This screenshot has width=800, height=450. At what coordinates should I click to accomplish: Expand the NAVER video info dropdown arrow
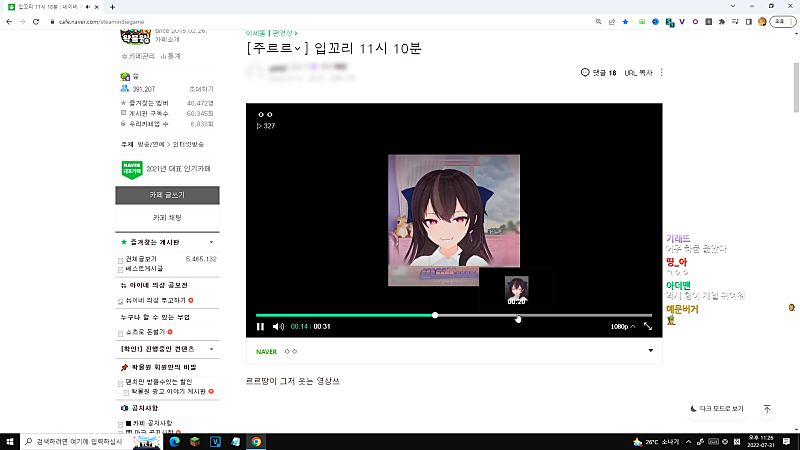point(651,351)
